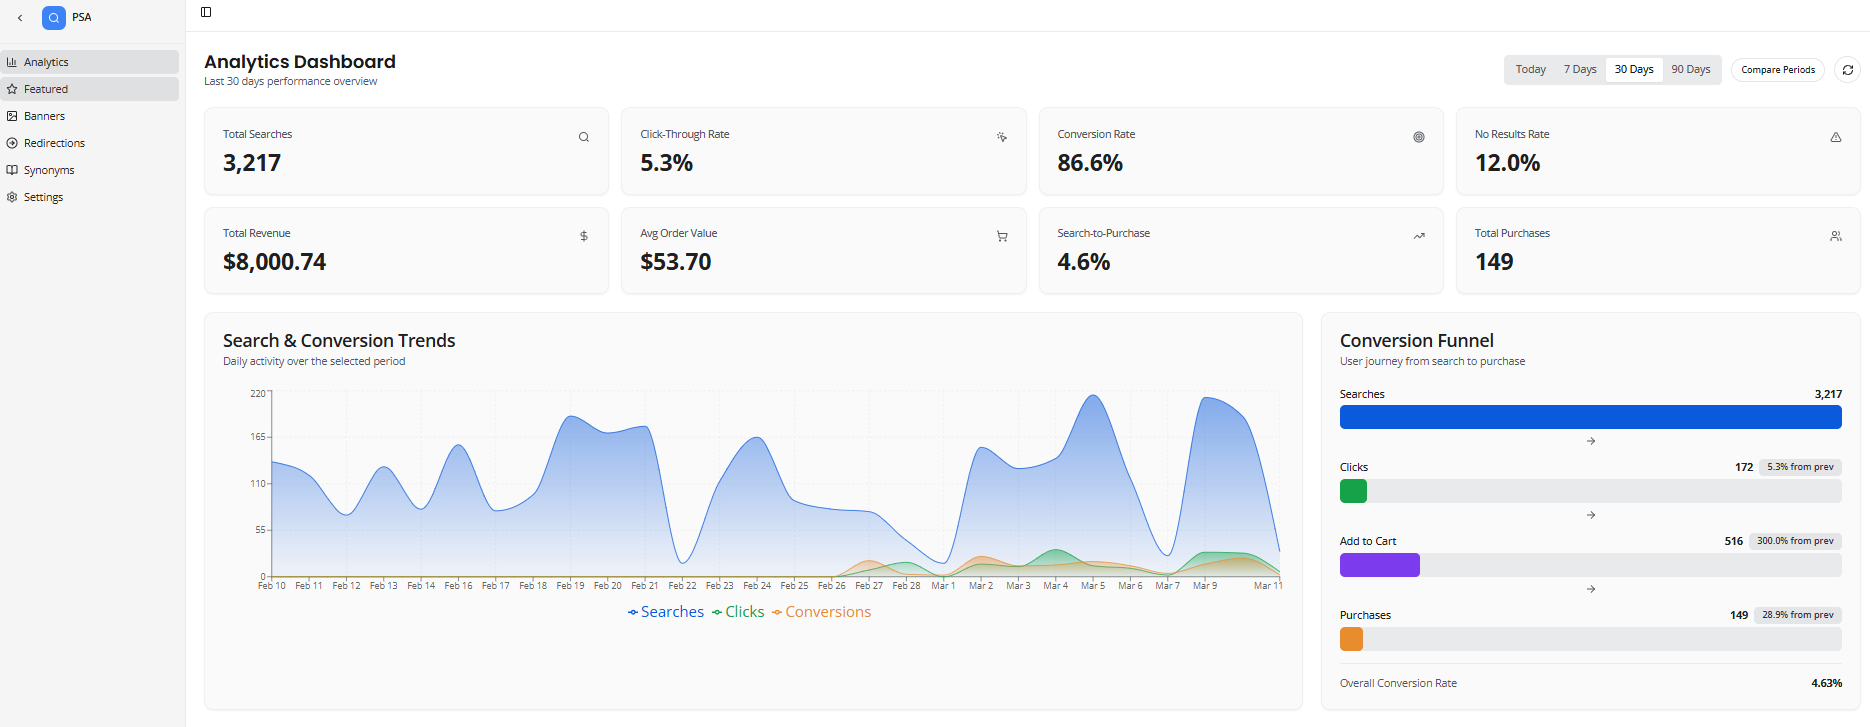The width and height of the screenshot is (1870, 727).
Task: Click the refresh icon button
Action: tap(1847, 70)
